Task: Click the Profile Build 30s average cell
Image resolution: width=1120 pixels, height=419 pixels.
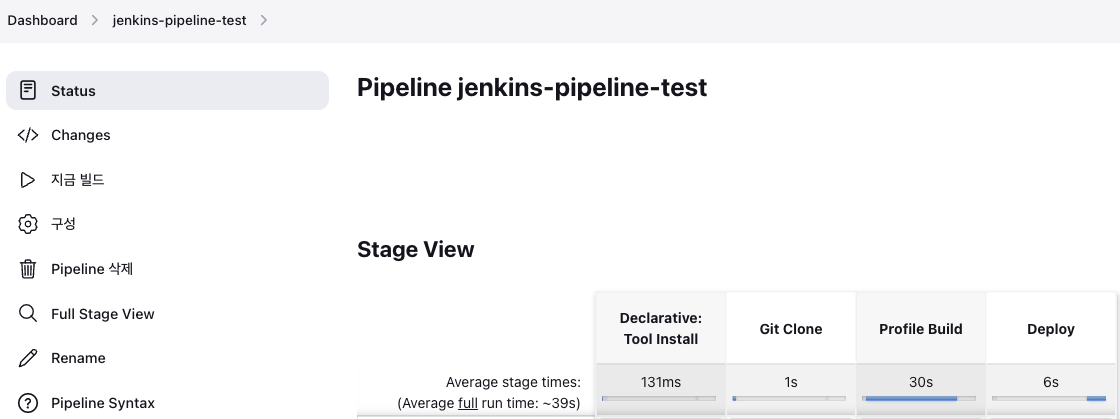Action: point(920,382)
